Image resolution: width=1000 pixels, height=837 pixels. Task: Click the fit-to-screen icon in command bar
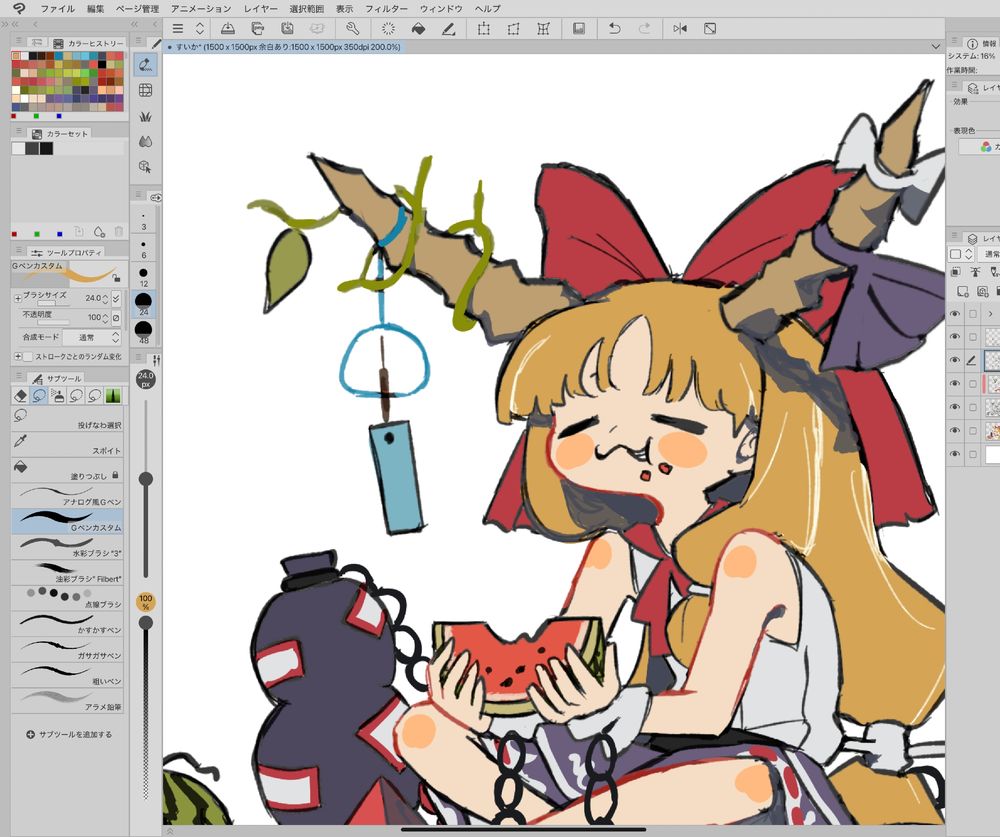click(710, 29)
